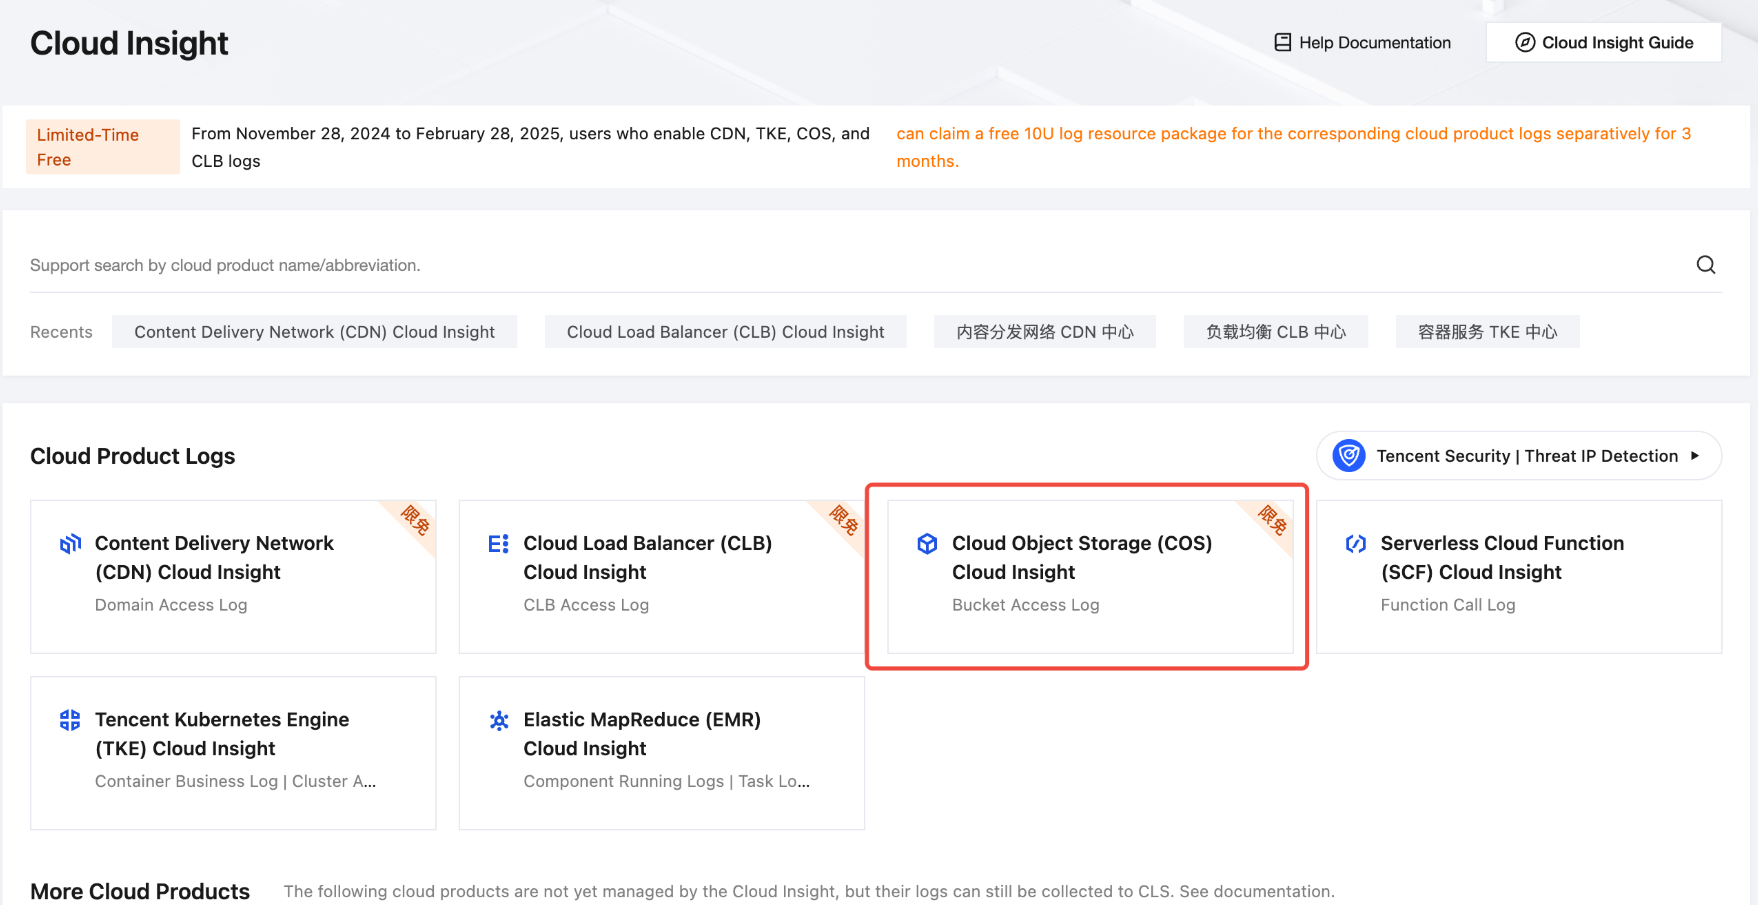Open the Bucket Access Log card subtitle

(1025, 605)
